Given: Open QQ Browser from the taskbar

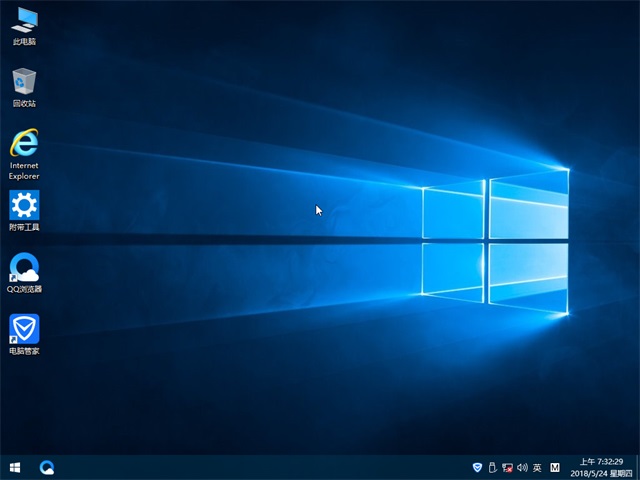Looking at the screenshot, I should tap(46, 467).
